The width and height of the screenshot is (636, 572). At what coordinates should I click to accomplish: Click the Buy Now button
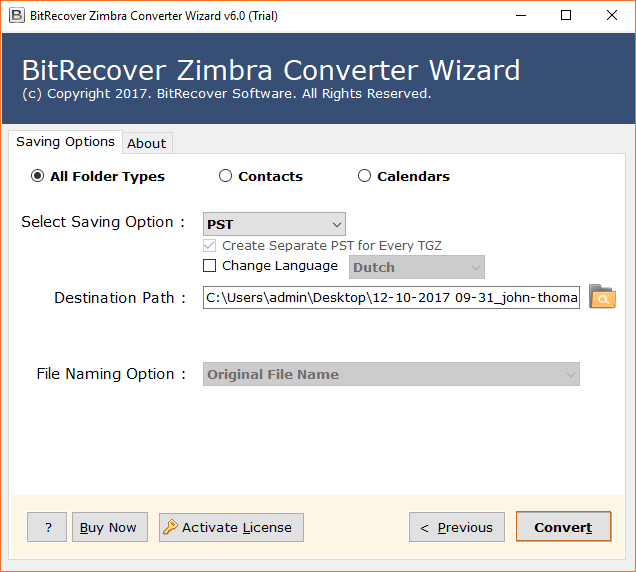point(110,527)
